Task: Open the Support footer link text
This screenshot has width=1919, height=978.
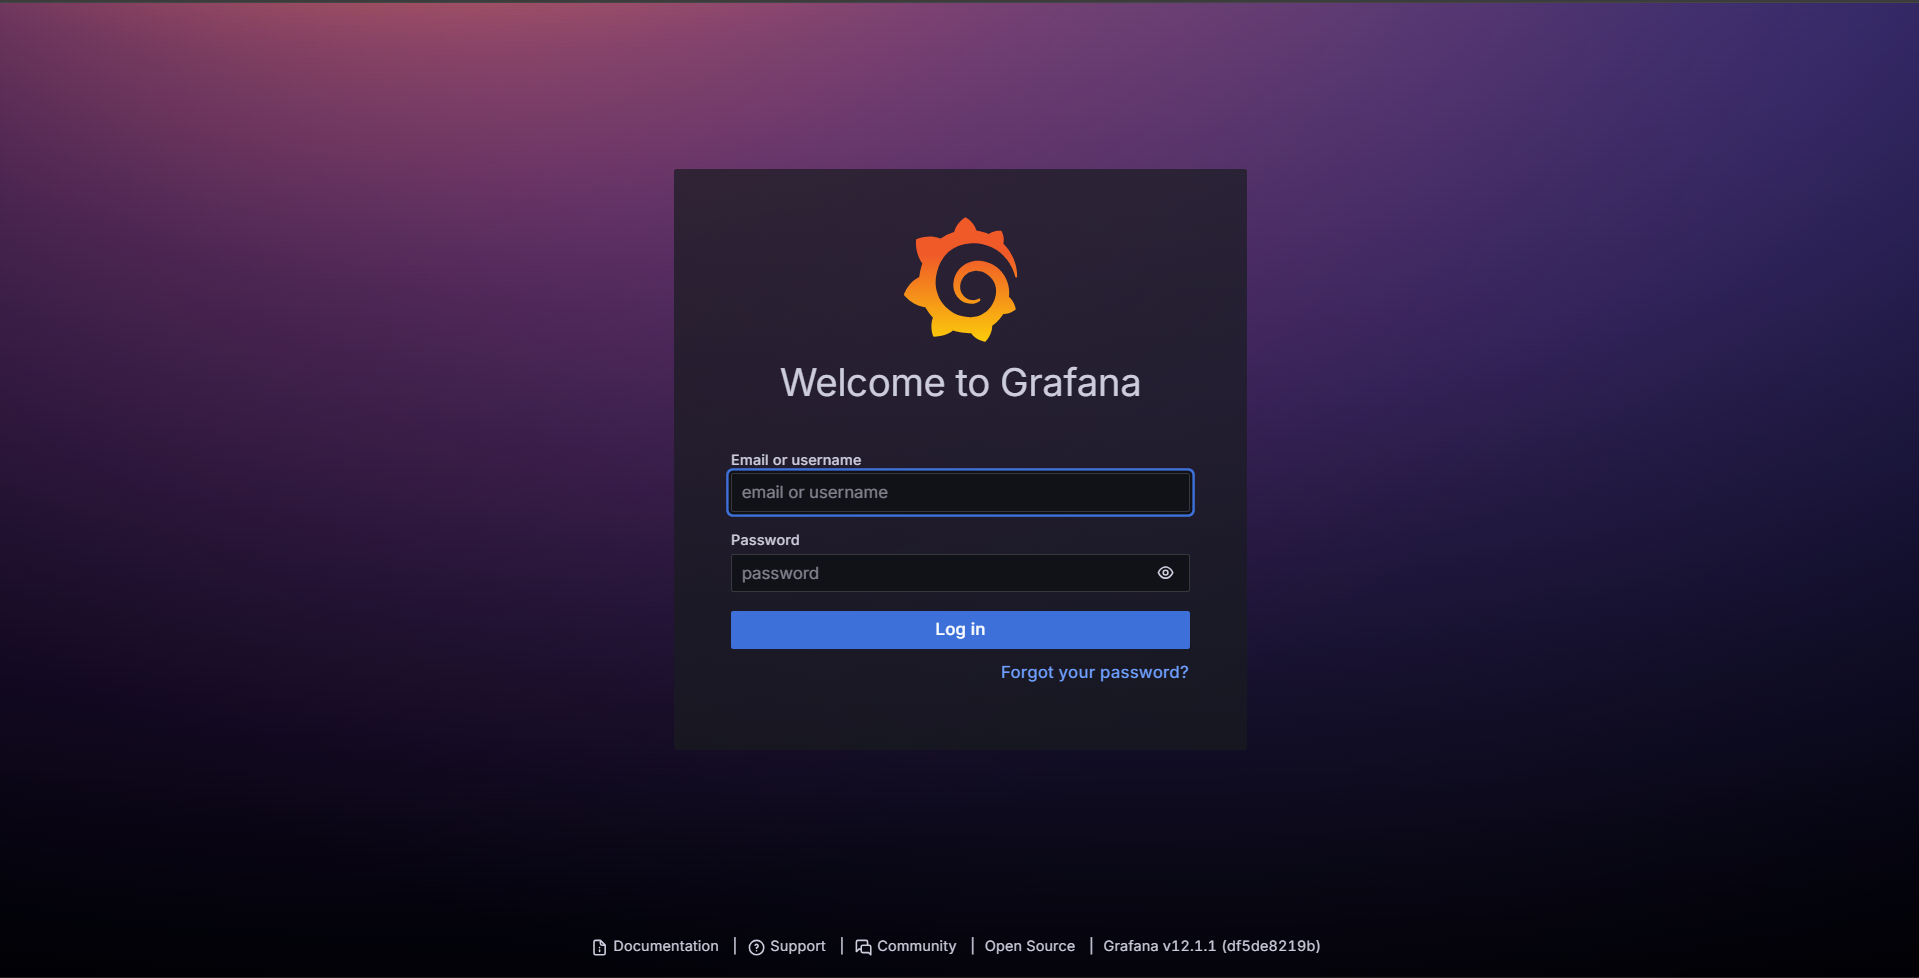Action: tap(797, 946)
